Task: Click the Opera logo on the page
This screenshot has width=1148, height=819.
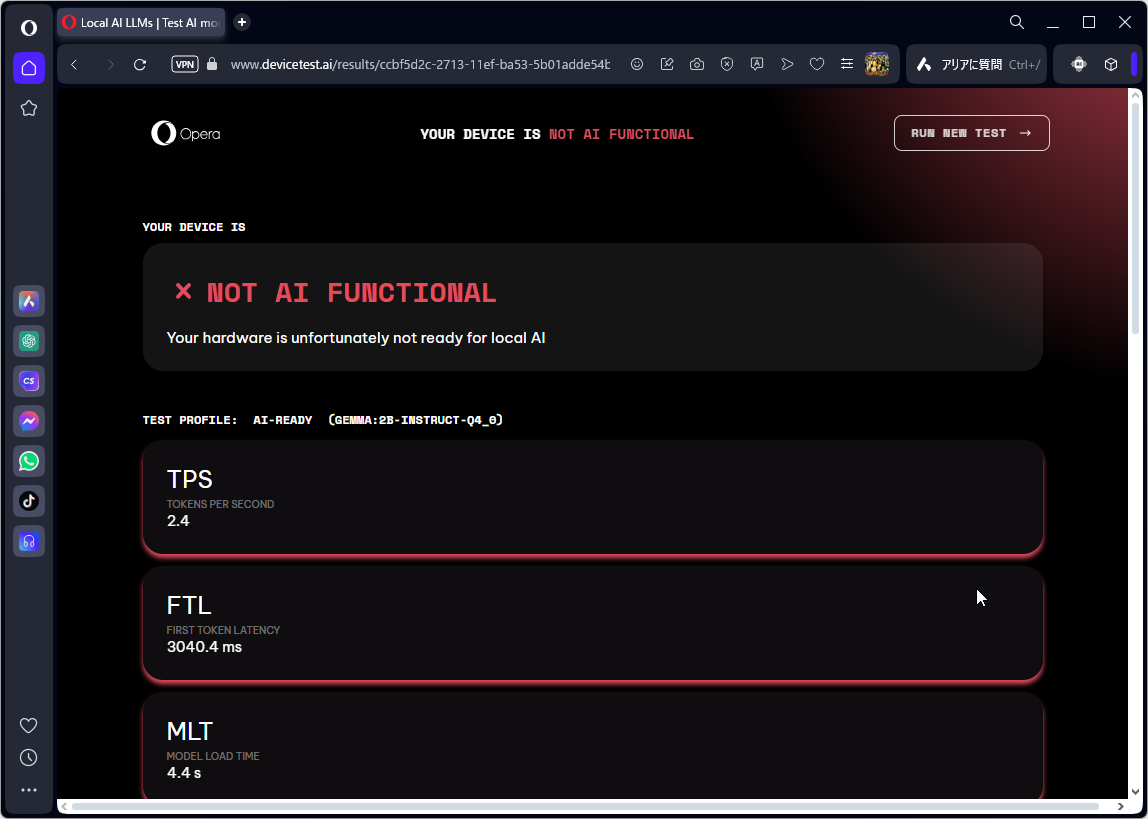Action: [x=185, y=134]
